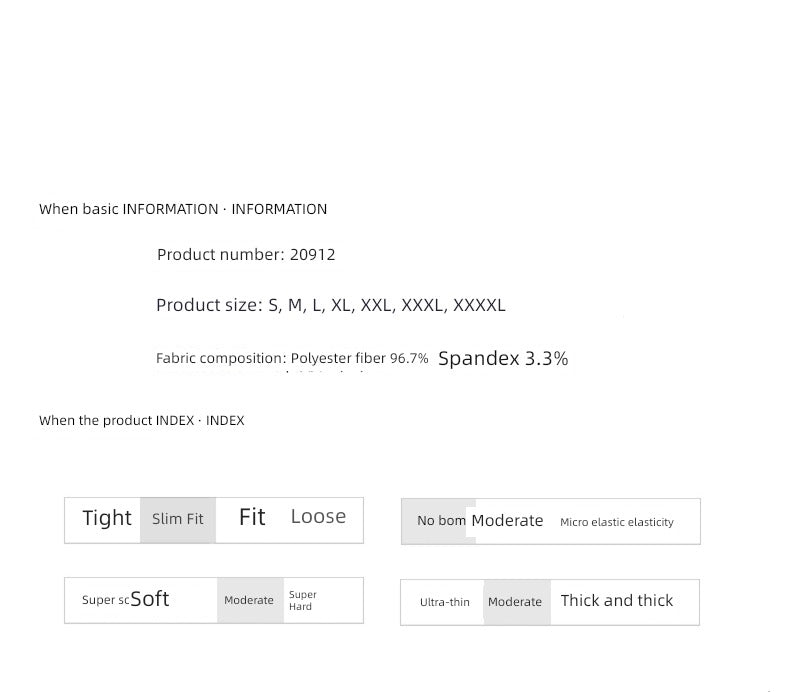Select Soft in the softness scale
The height and width of the screenshot is (692, 790).
tap(150, 599)
